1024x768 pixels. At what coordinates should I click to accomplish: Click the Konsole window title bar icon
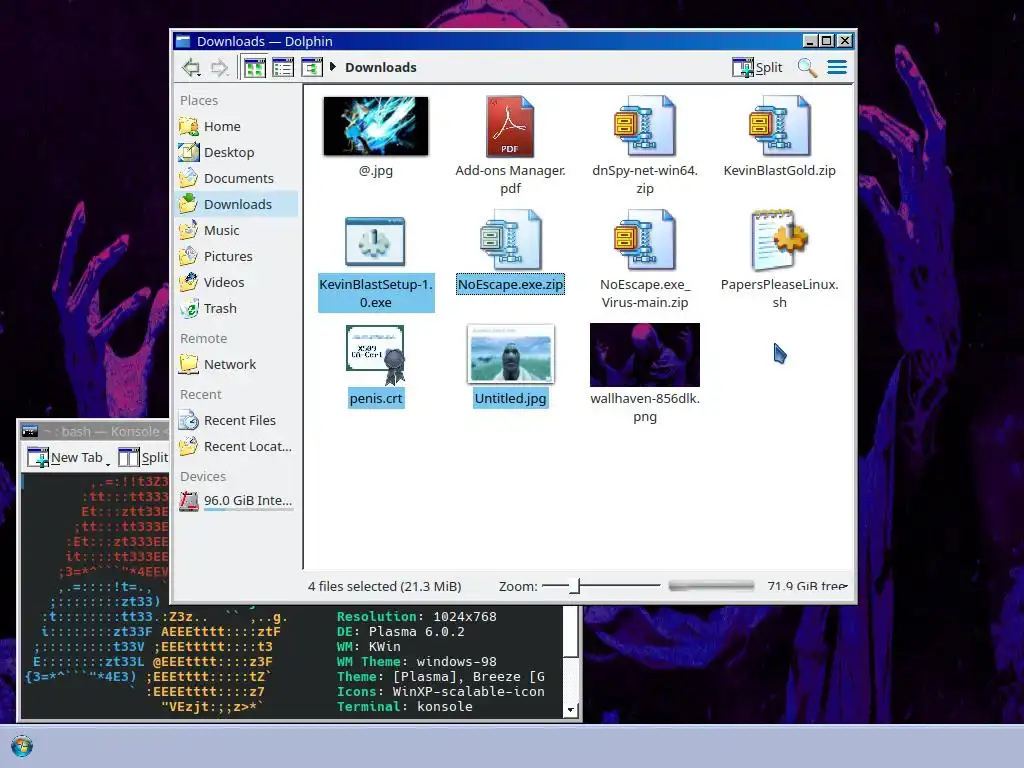tap(29, 431)
